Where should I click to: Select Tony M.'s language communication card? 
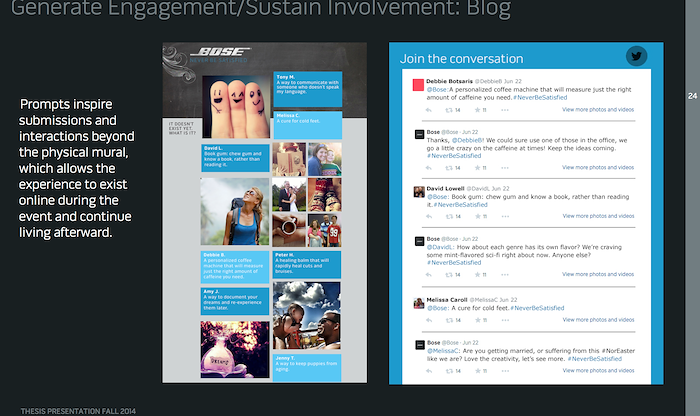click(x=308, y=89)
